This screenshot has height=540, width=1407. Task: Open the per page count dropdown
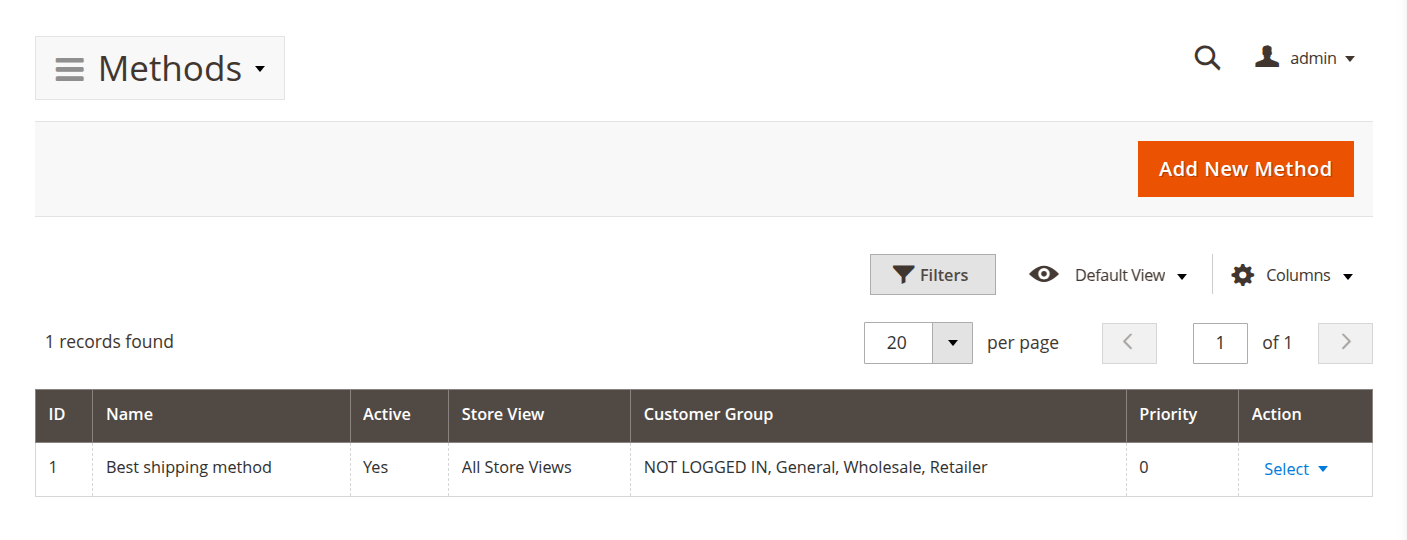point(952,343)
